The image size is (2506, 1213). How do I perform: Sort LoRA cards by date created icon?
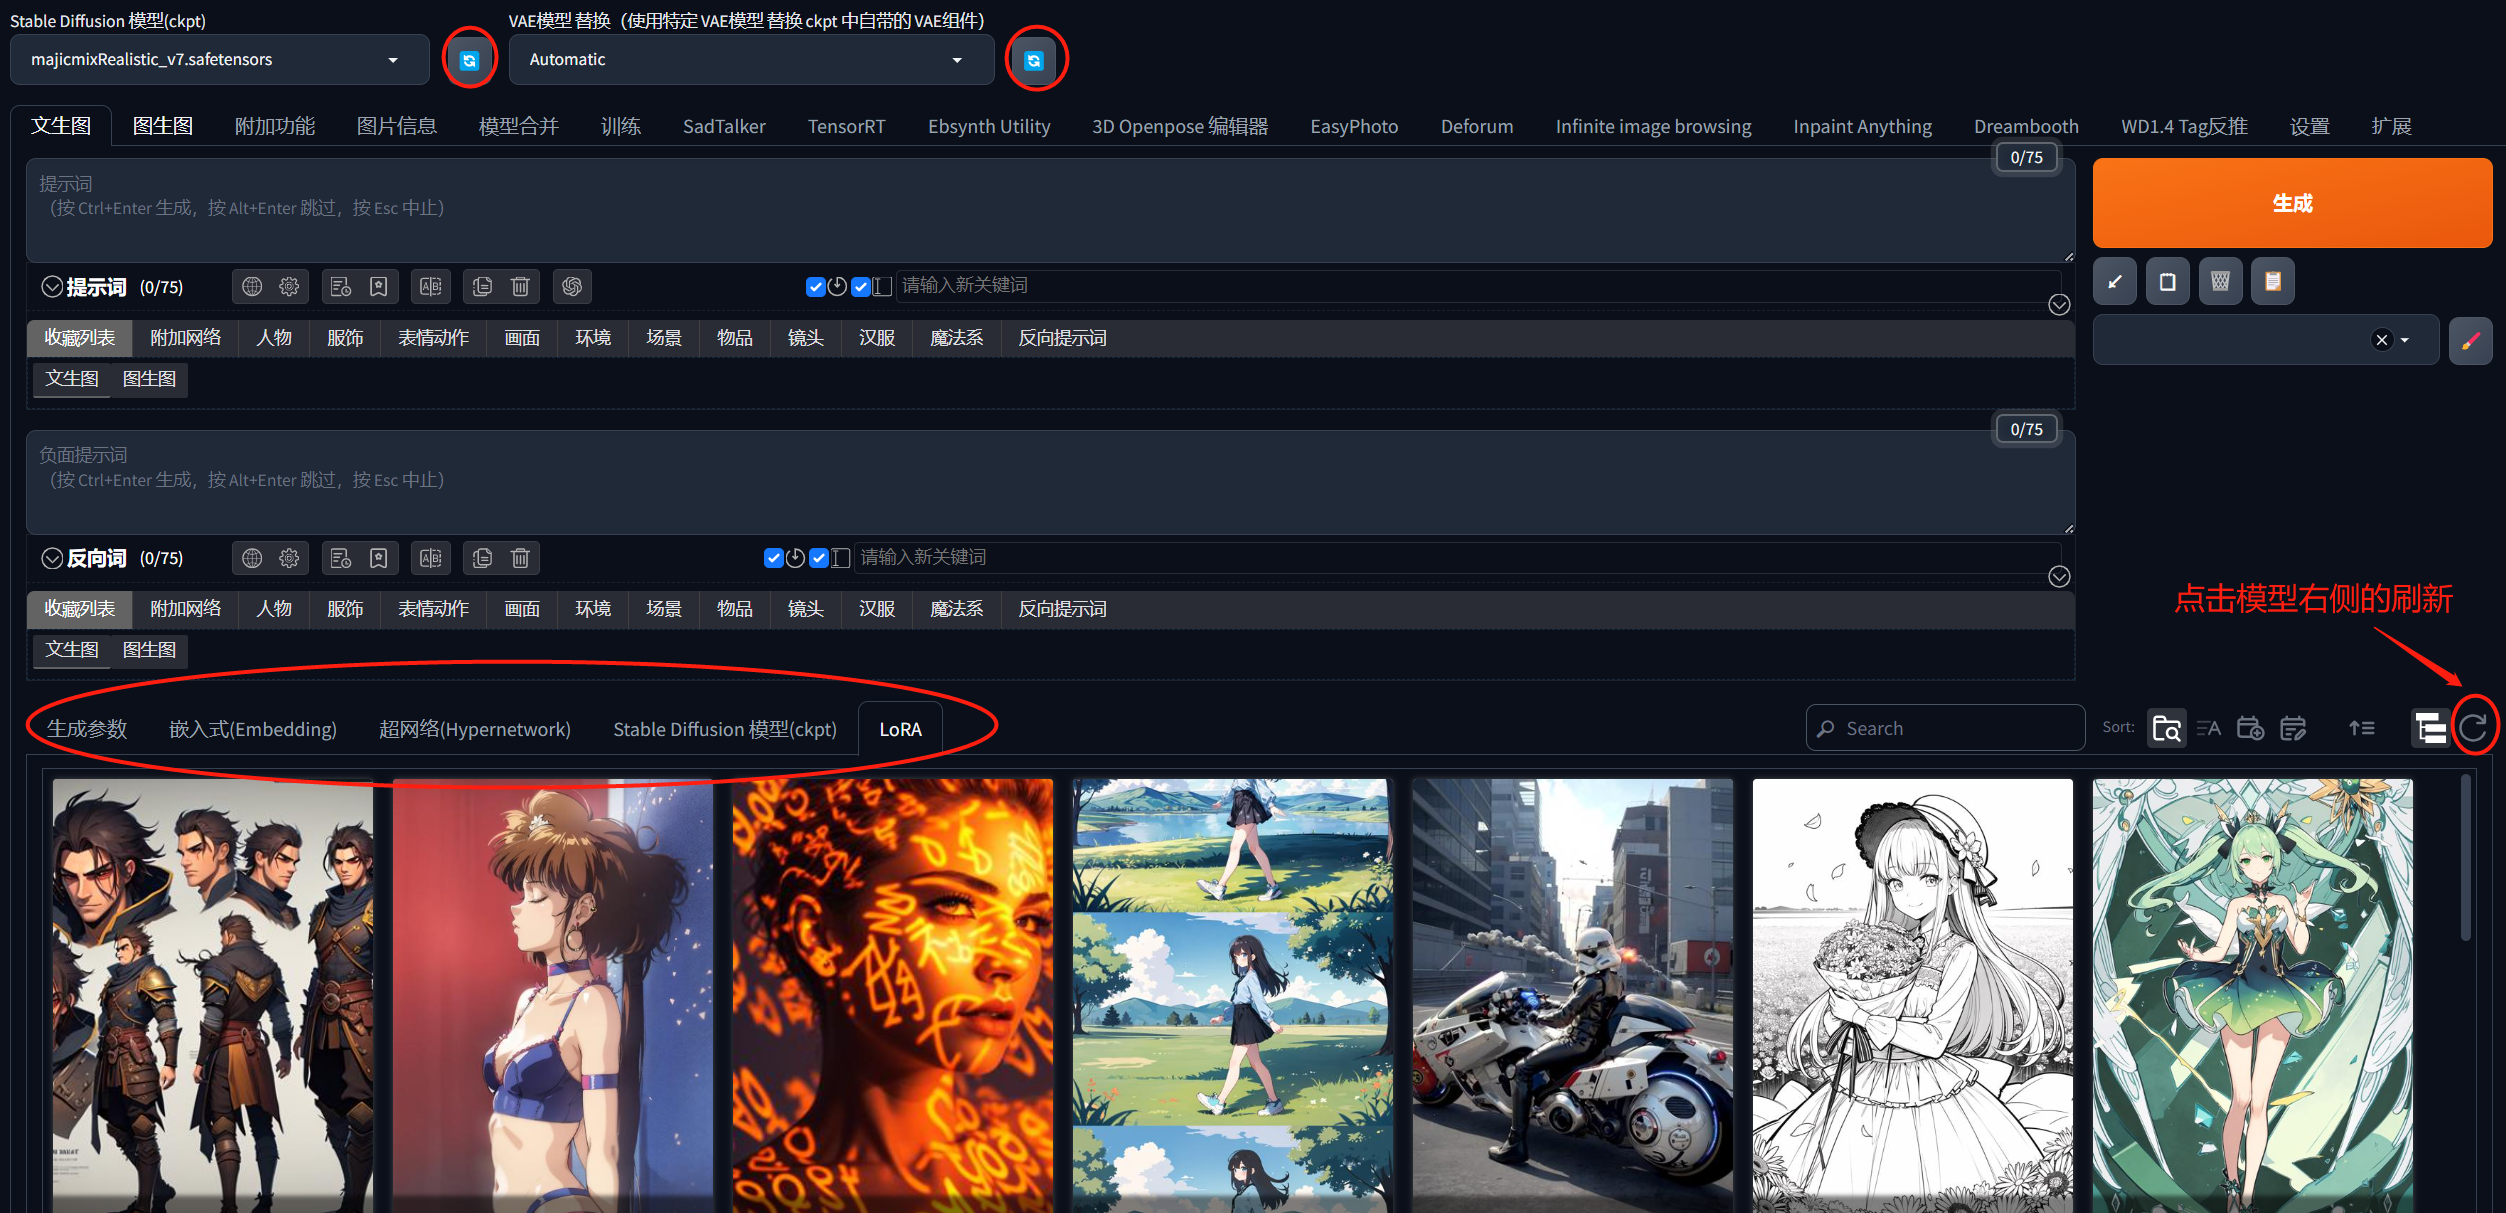pyautogui.click(x=2251, y=729)
